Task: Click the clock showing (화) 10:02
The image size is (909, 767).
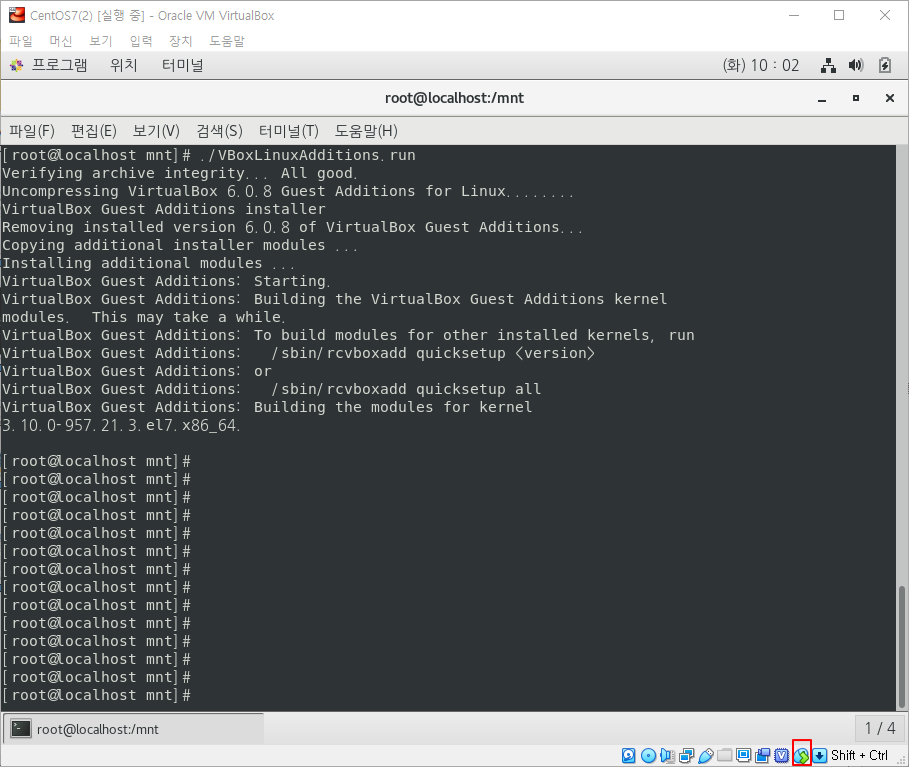Action: click(761, 66)
